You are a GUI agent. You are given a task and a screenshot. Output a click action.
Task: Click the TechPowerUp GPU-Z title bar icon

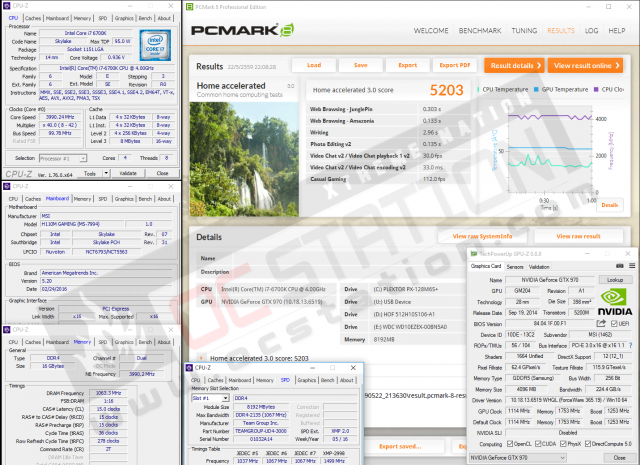(x=473, y=254)
